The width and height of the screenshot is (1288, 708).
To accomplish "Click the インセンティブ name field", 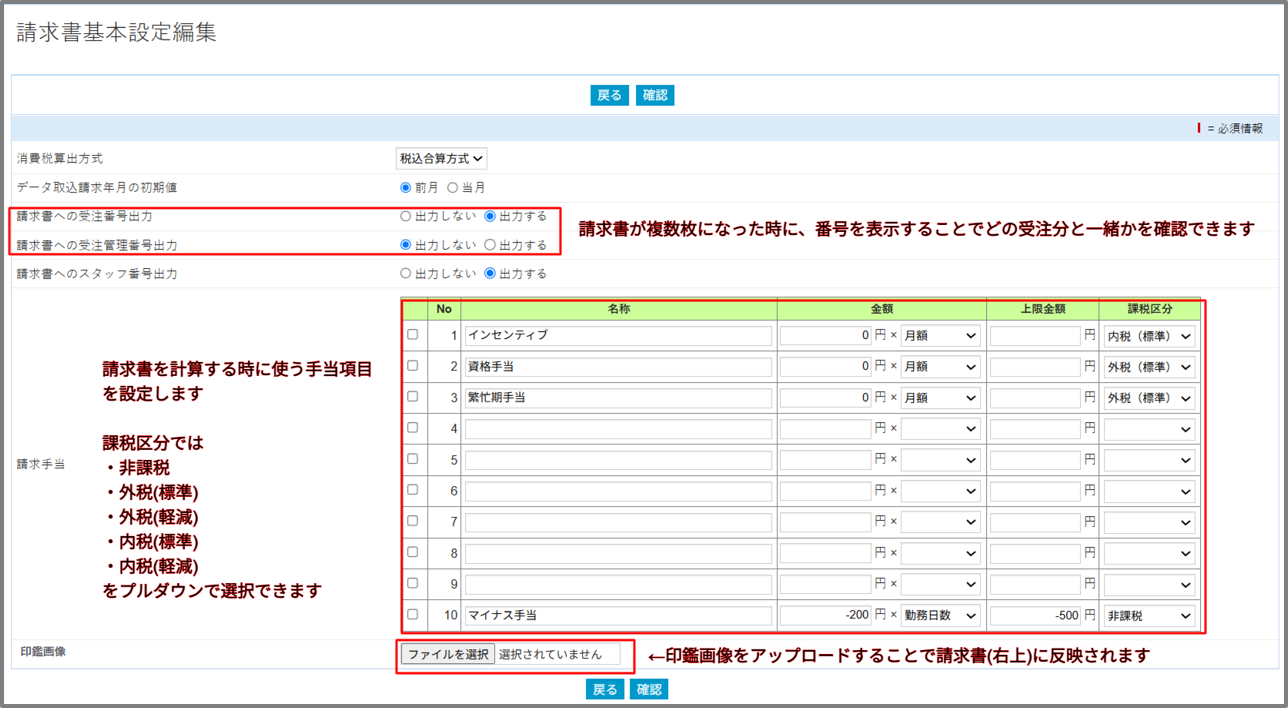I will [x=618, y=336].
